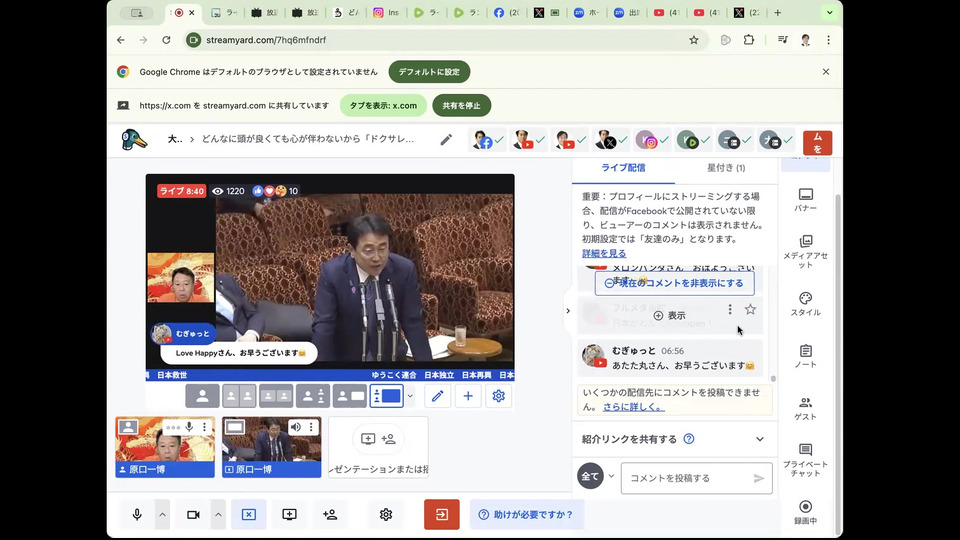Open camera options arrow beside camera

(218, 514)
